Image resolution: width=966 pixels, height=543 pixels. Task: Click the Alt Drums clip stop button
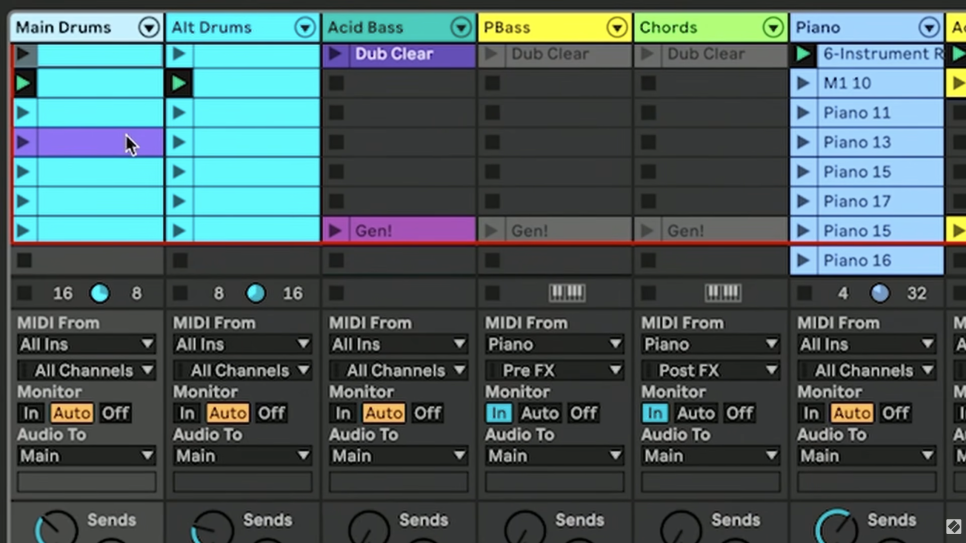(x=180, y=293)
